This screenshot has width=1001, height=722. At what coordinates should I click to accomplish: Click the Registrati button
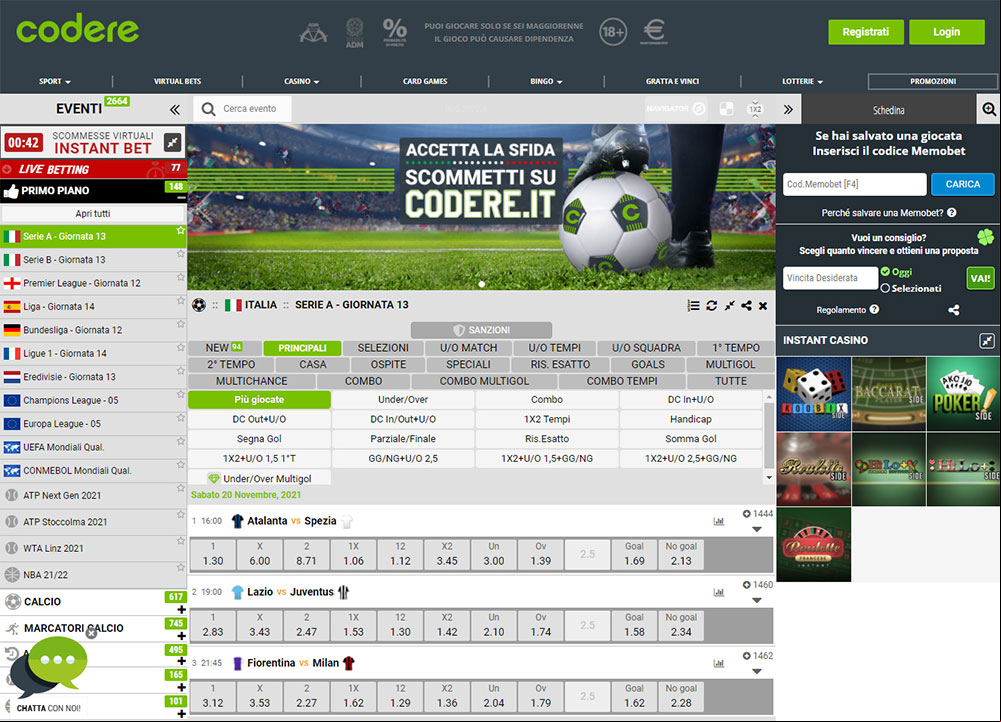(866, 32)
